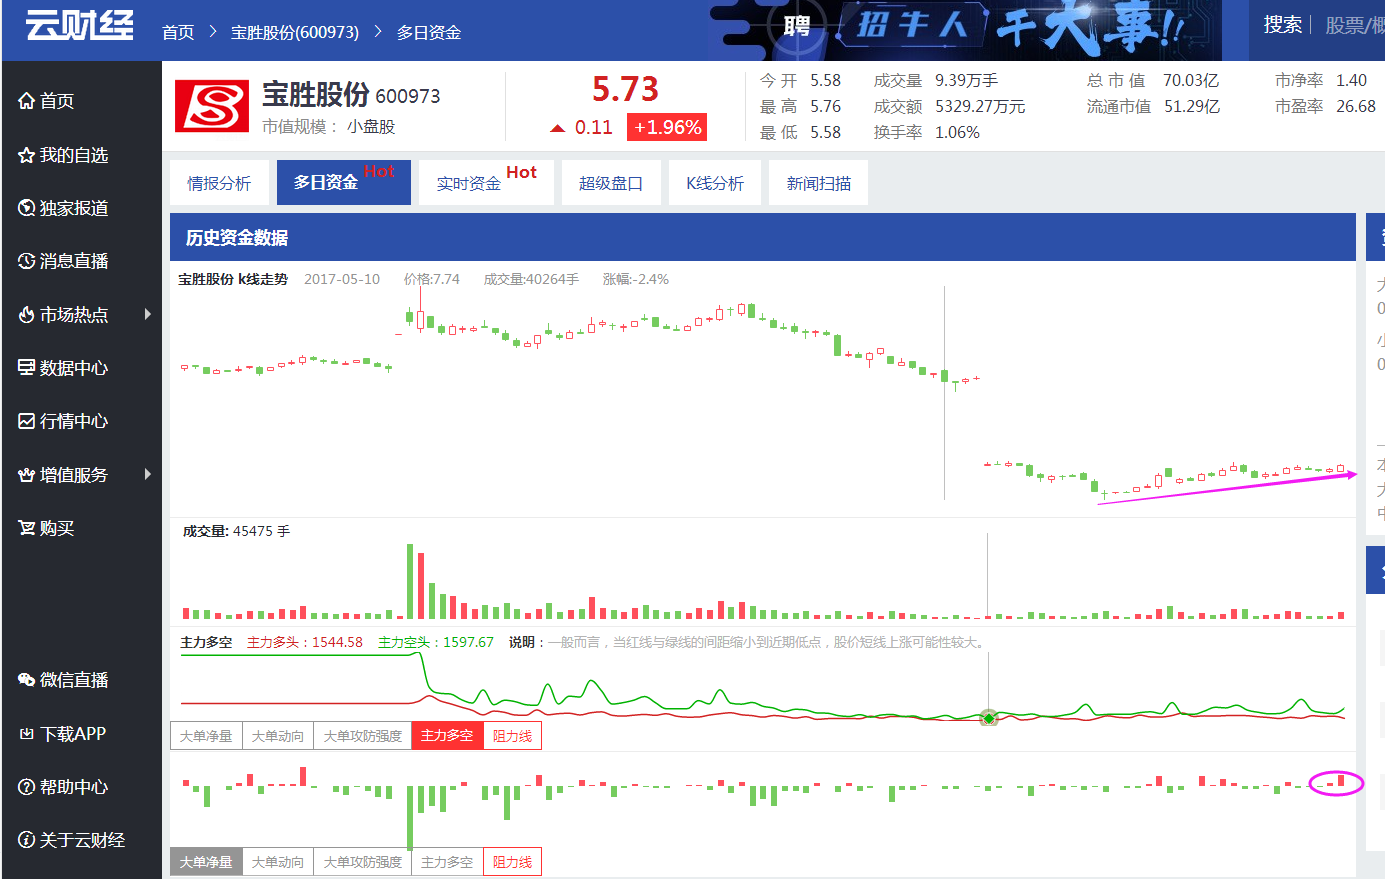Expand the 增值服务 submenu arrow
The height and width of the screenshot is (879, 1385).
pyautogui.click(x=148, y=474)
